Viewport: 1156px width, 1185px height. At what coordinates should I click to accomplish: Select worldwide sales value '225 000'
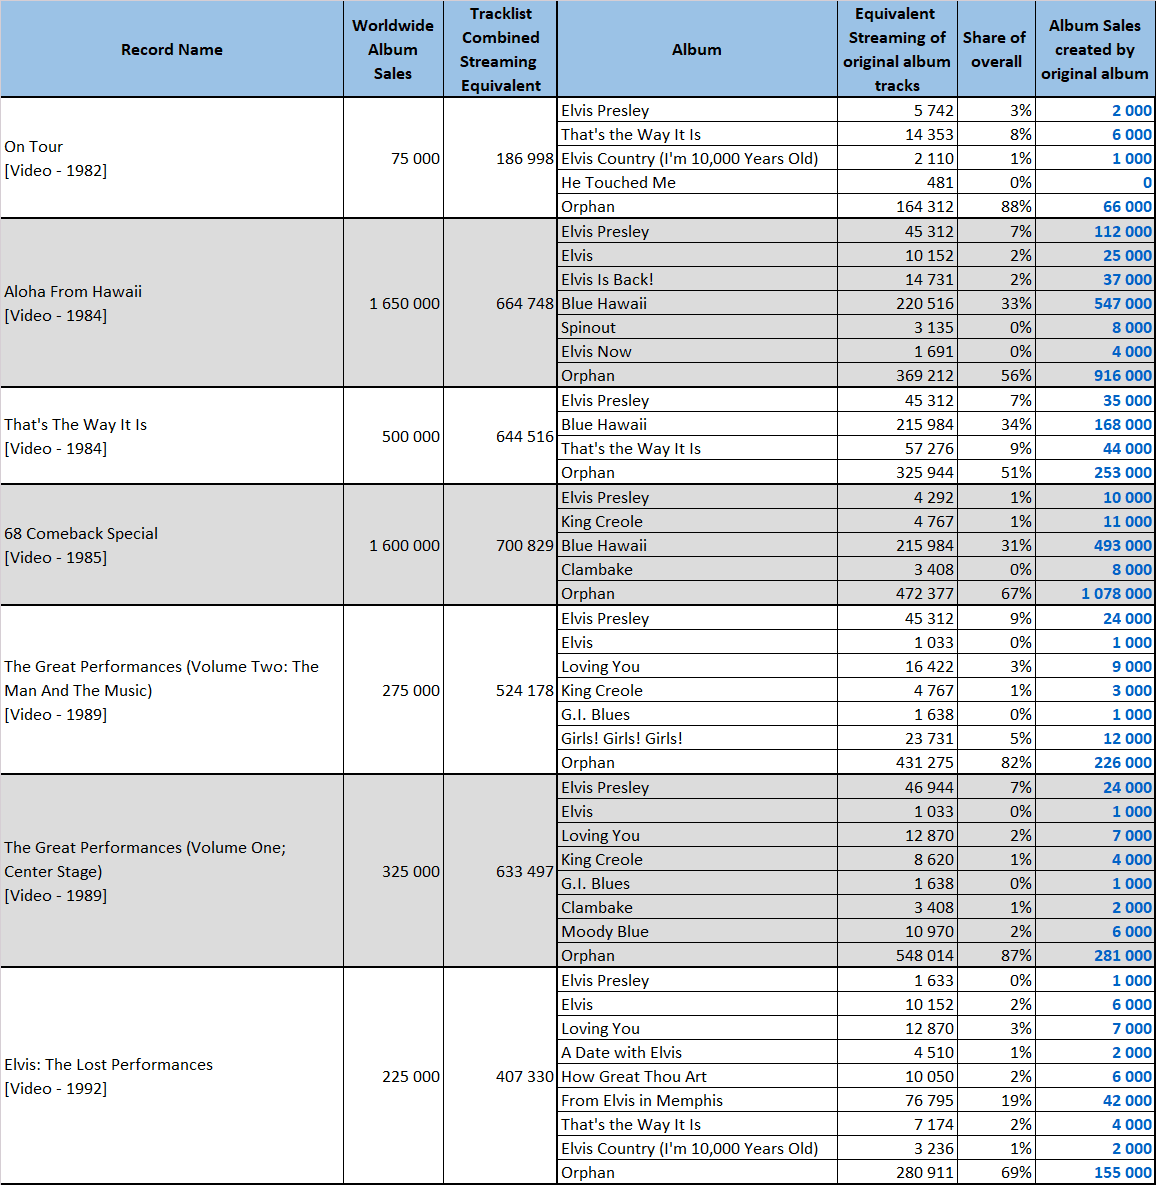point(410,1076)
